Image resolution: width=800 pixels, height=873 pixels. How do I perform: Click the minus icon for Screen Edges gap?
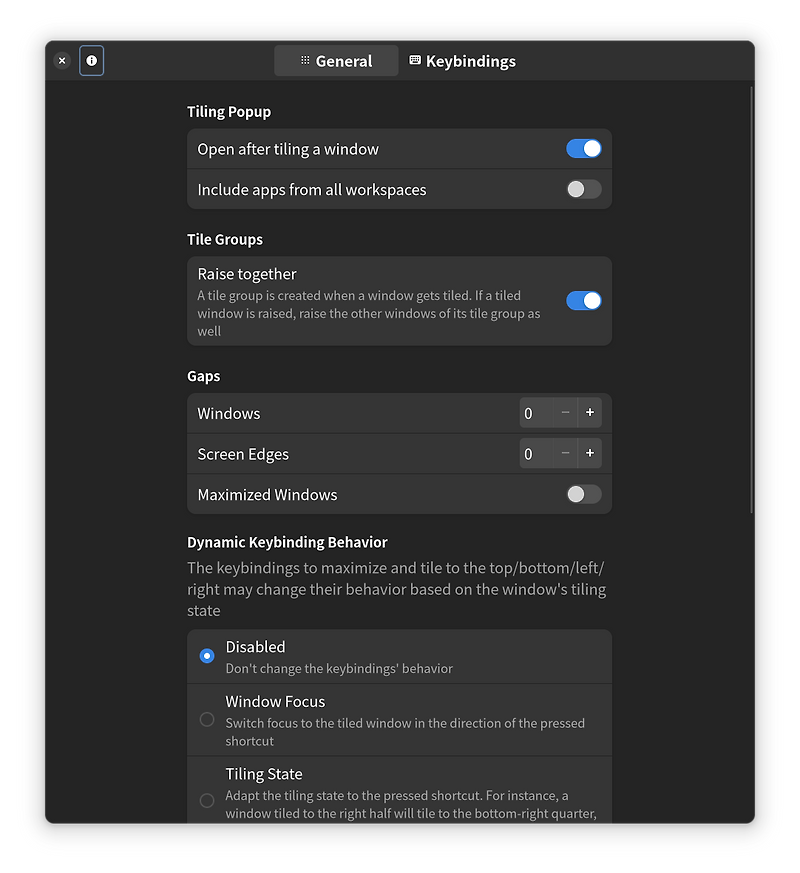click(x=565, y=453)
